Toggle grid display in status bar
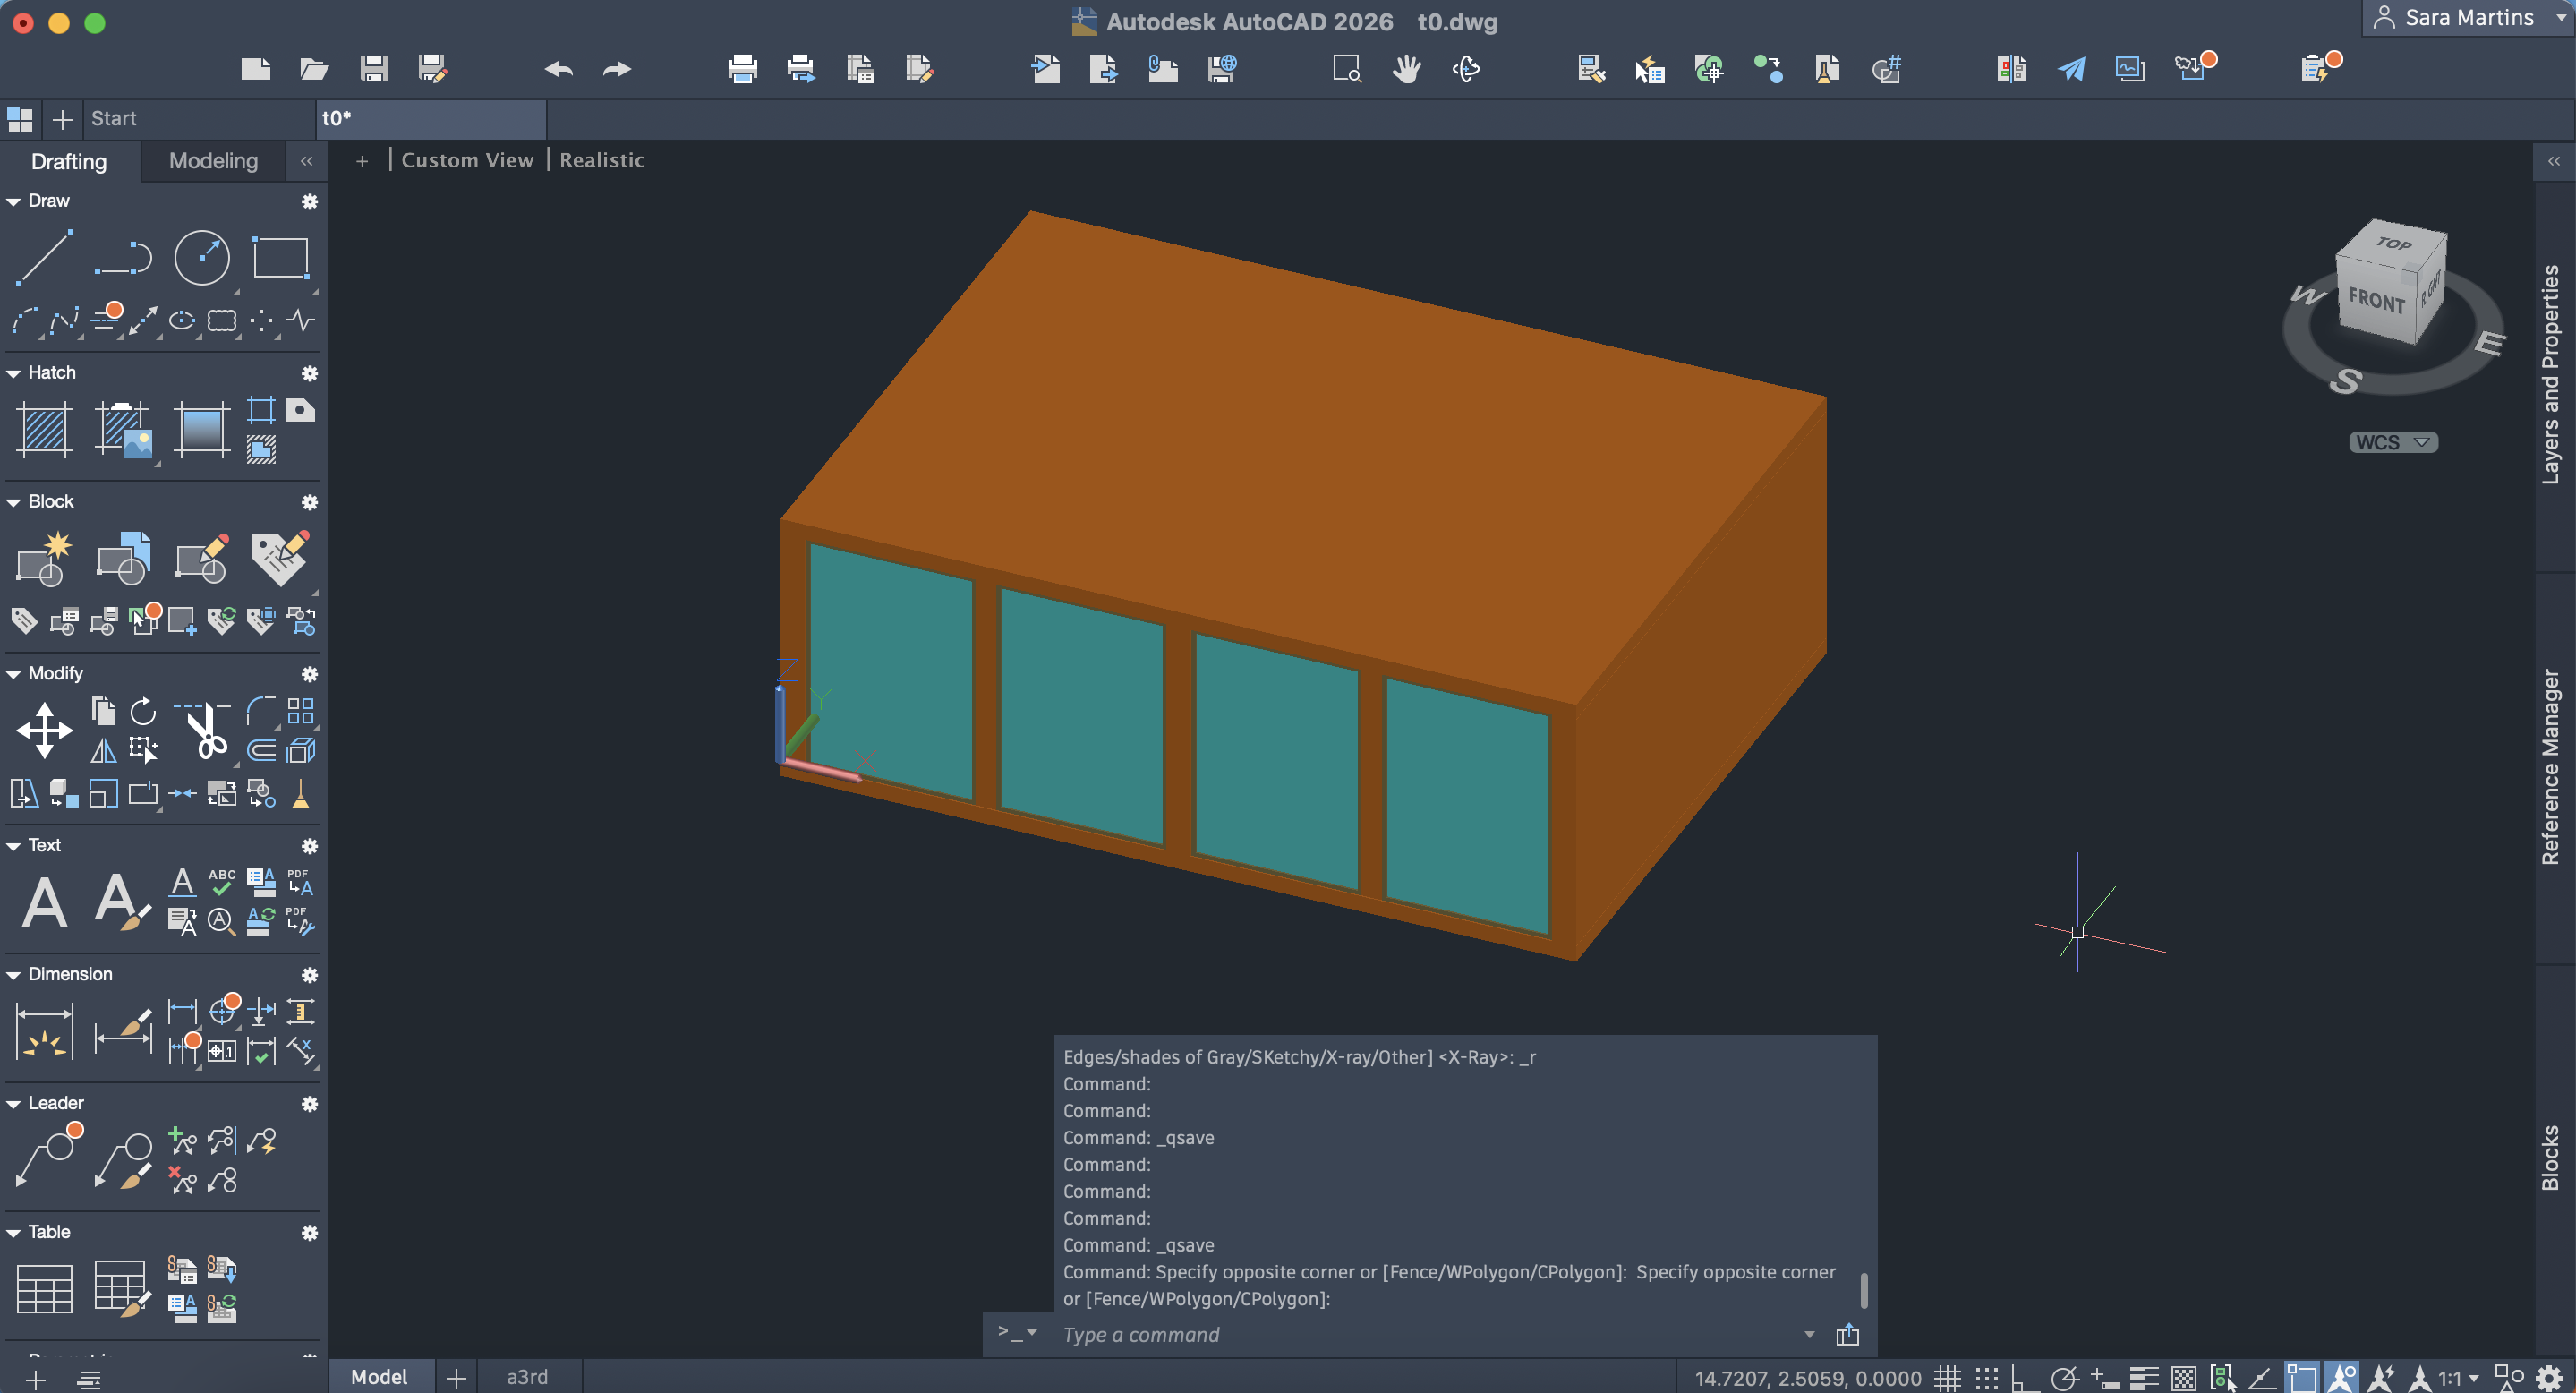 point(1946,1378)
